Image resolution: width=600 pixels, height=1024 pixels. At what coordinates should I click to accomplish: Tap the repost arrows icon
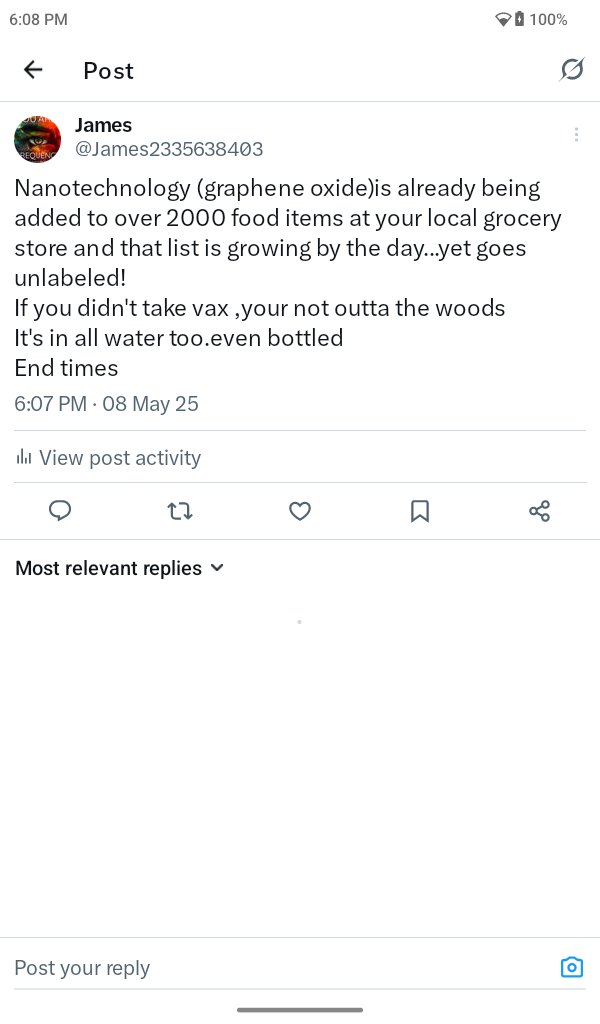pyautogui.click(x=180, y=511)
